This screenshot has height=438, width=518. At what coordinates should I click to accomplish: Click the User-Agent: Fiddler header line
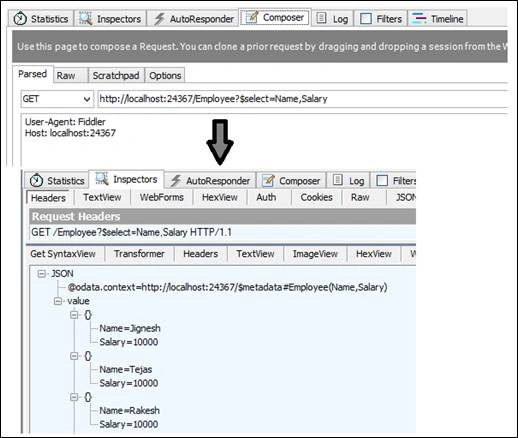65,122
